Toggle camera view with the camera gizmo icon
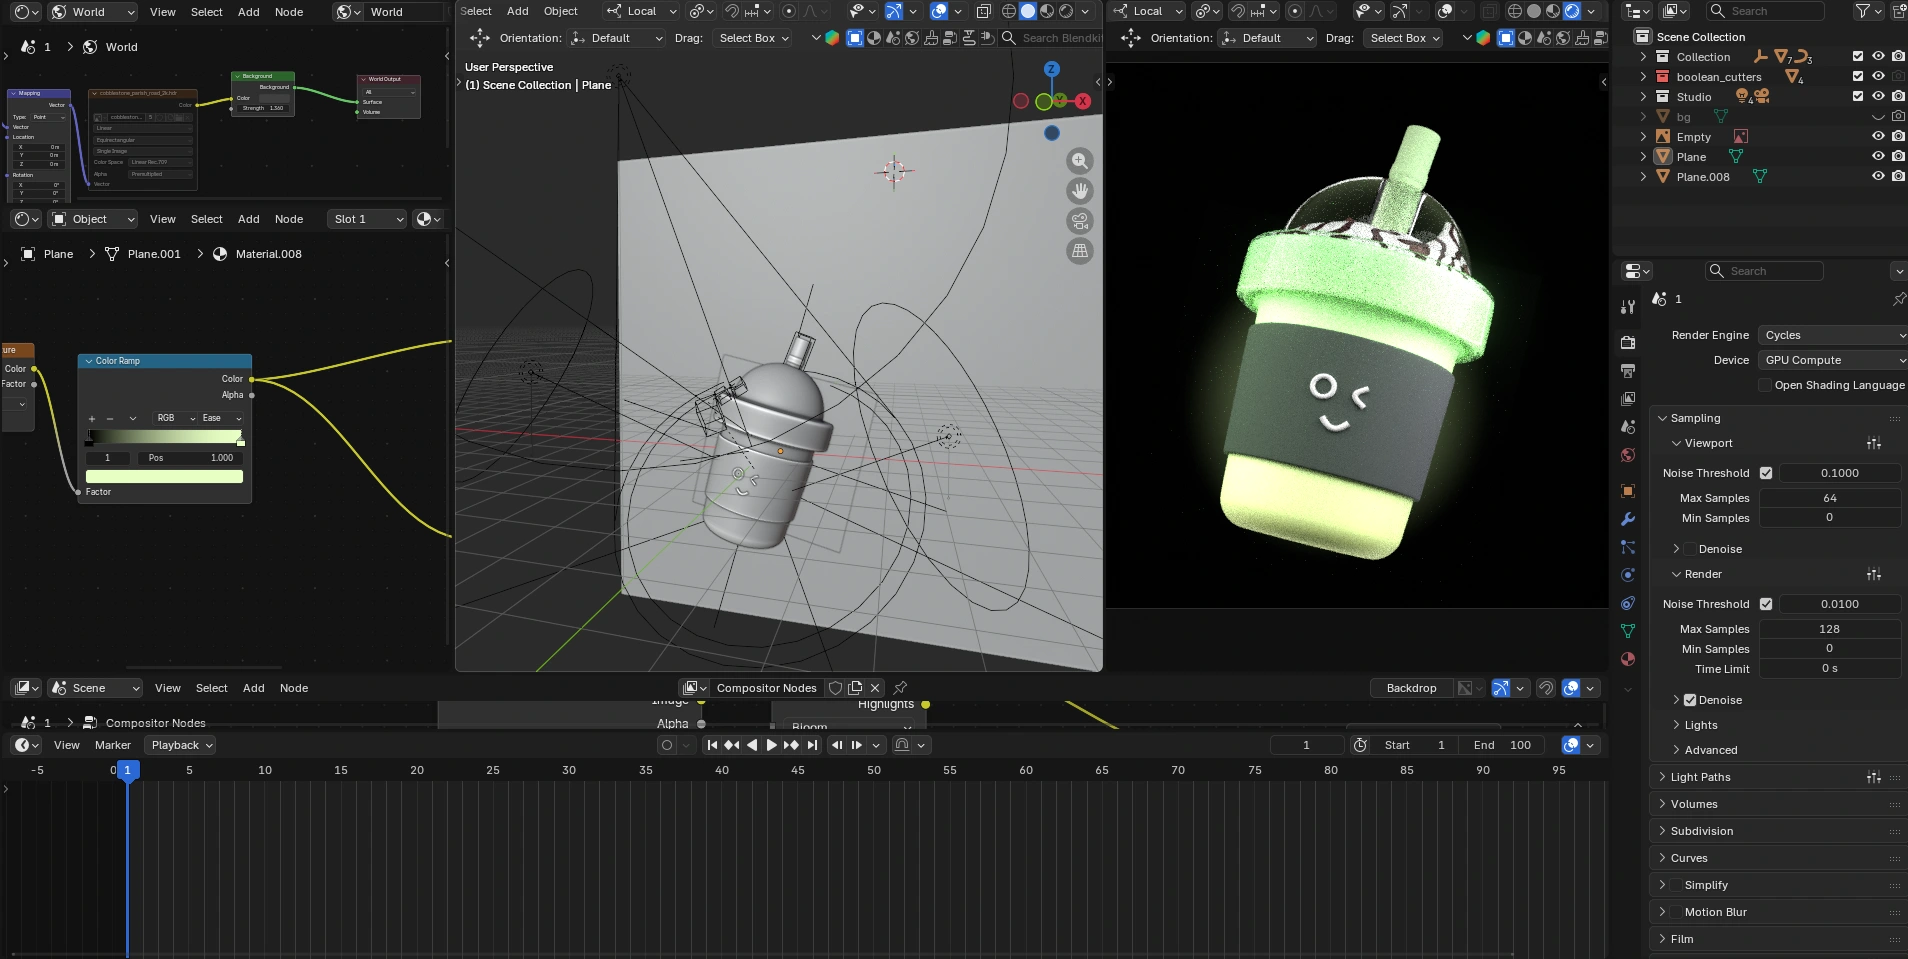This screenshot has width=1908, height=959. pyautogui.click(x=1080, y=221)
